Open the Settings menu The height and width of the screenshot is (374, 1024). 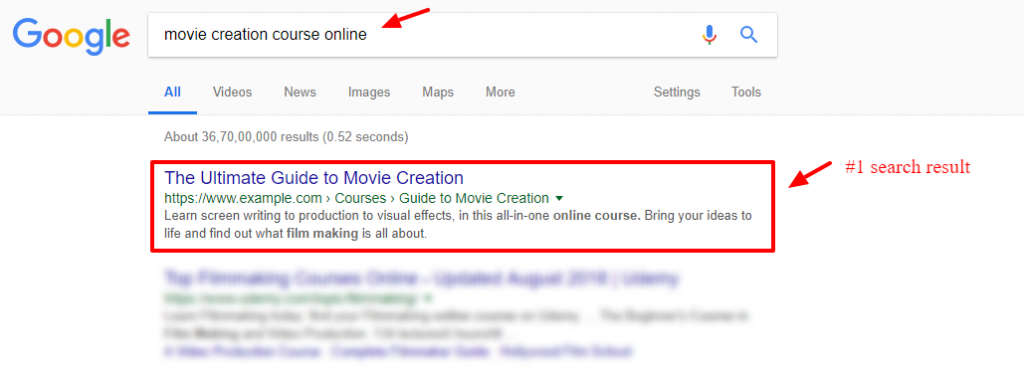click(677, 92)
